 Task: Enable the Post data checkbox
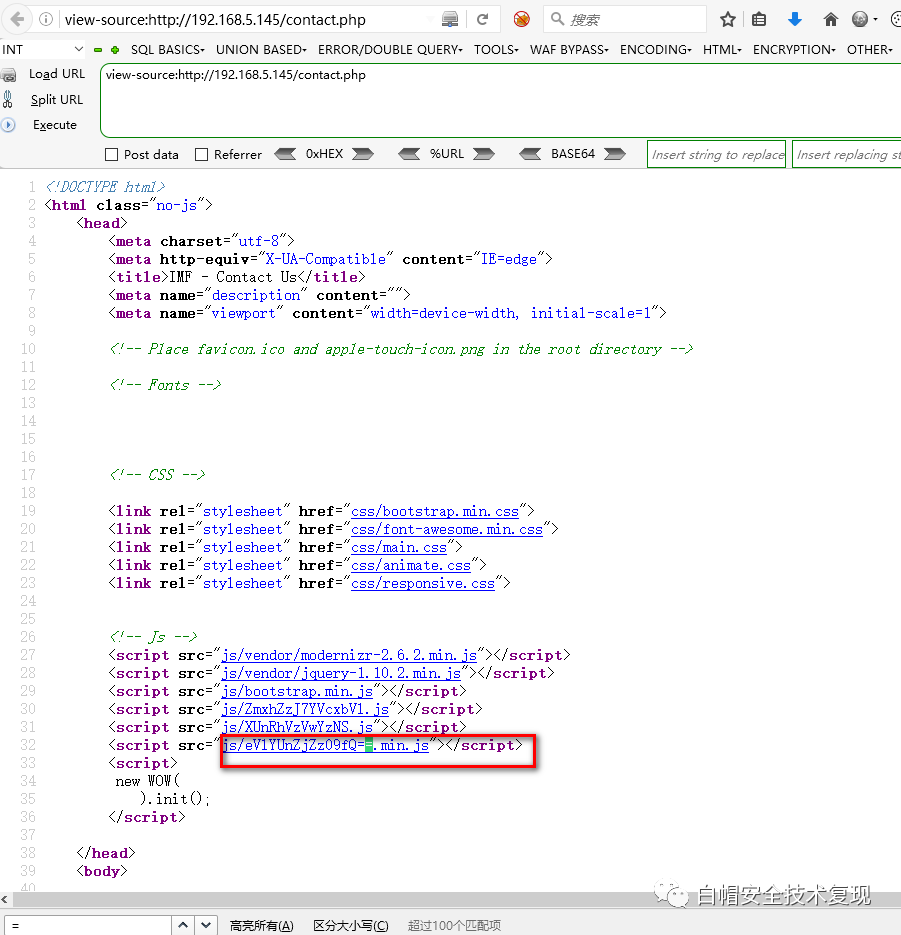(112, 155)
